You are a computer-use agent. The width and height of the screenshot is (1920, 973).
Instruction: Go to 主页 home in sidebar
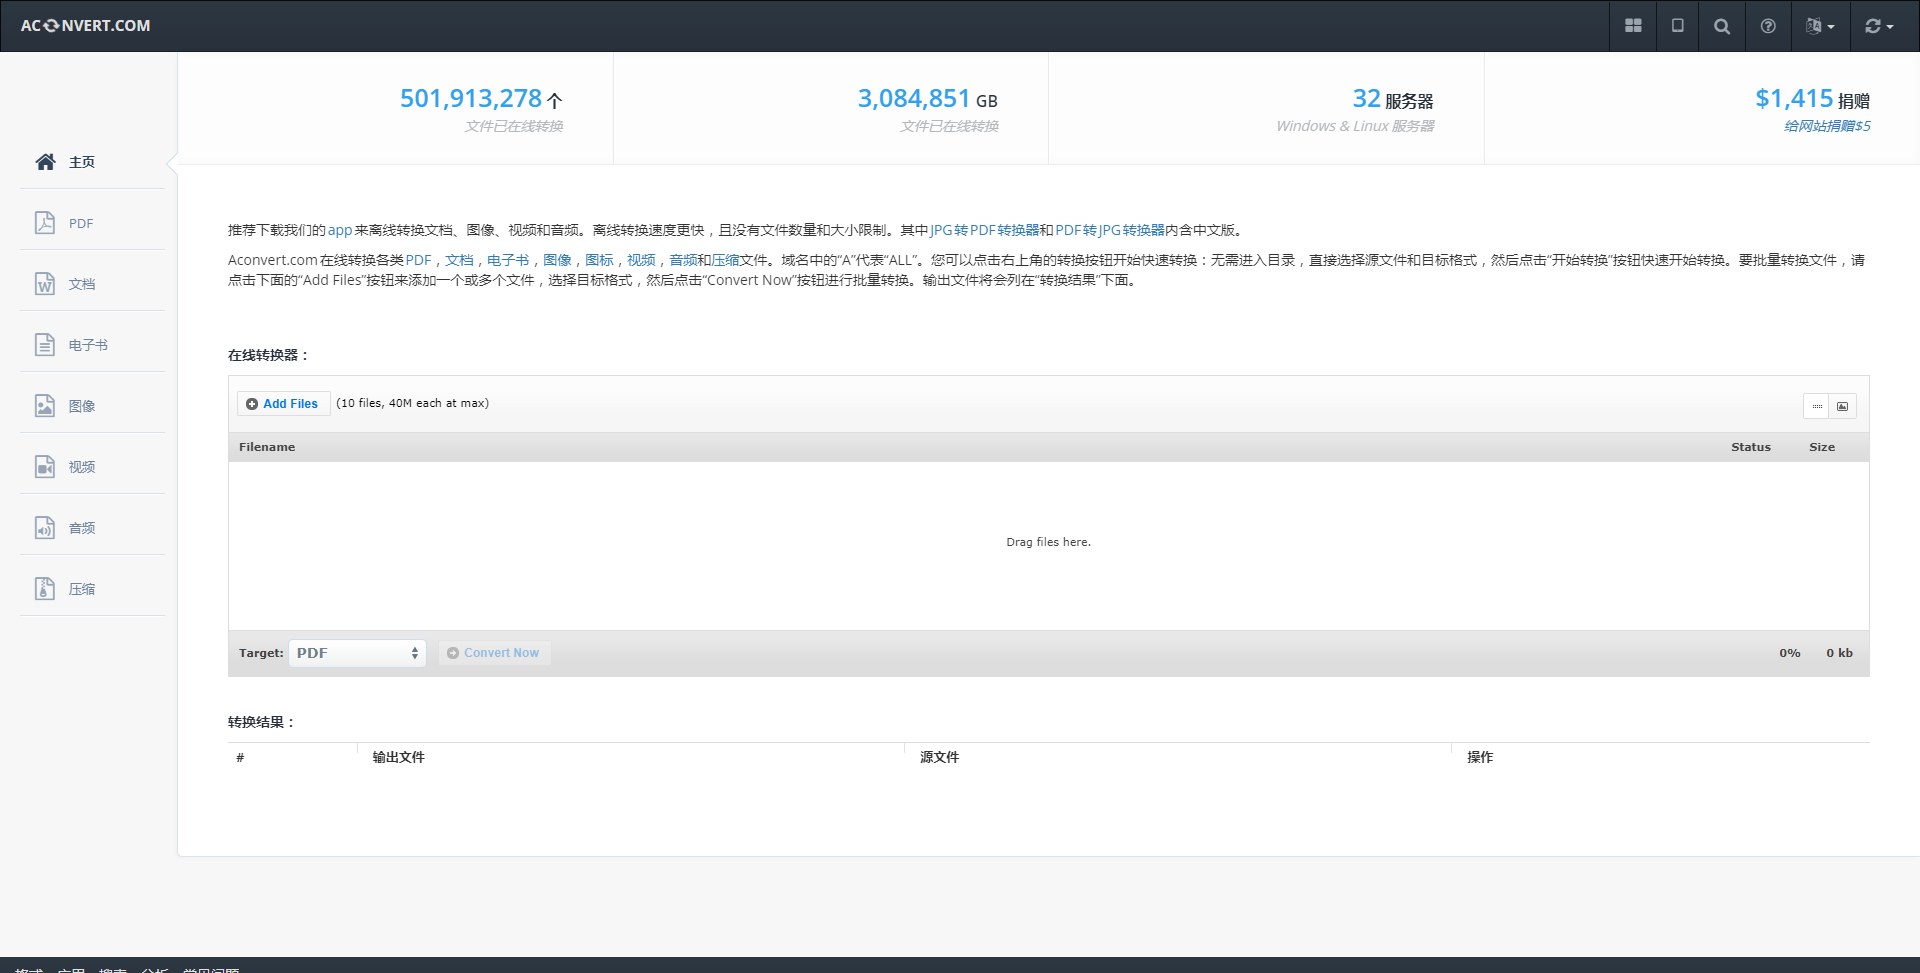81,162
